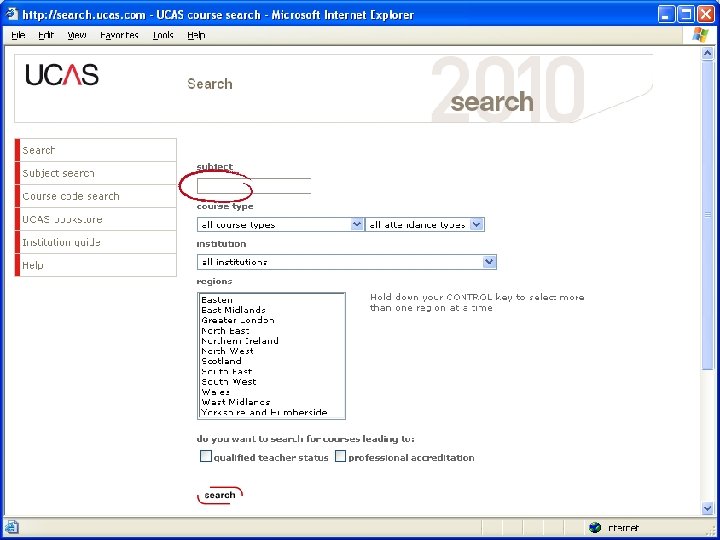720x540 pixels.
Task: Click the search button below checkboxes
Action: (x=219, y=495)
